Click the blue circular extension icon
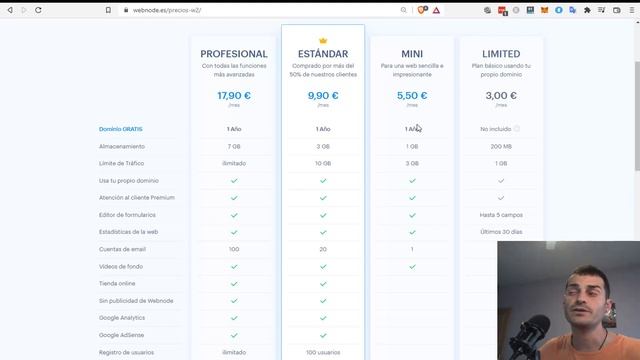640x360 pixels. pyautogui.click(x=558, y=10)
